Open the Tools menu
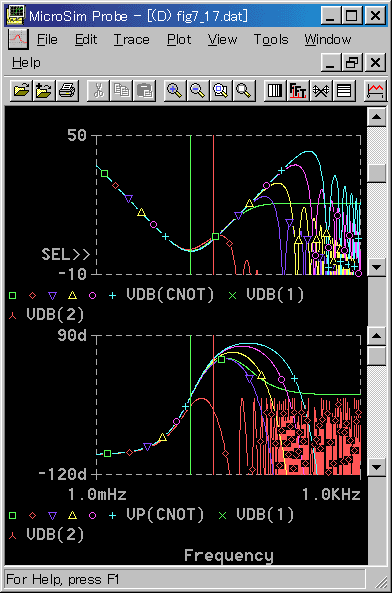Screen dimensions: 392x593 pos(271,39)
